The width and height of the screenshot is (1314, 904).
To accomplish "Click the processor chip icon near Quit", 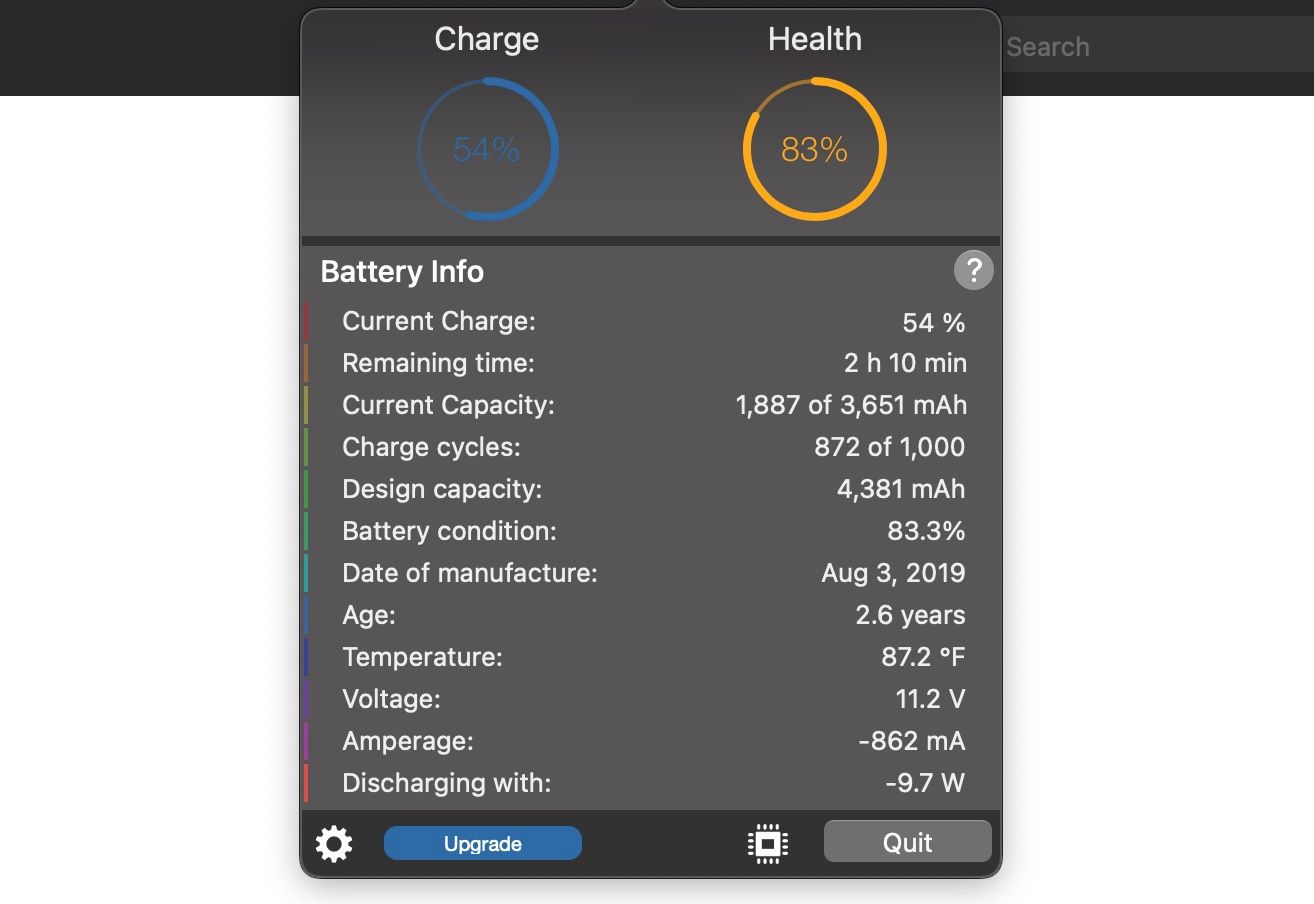I will click(766, 843).
